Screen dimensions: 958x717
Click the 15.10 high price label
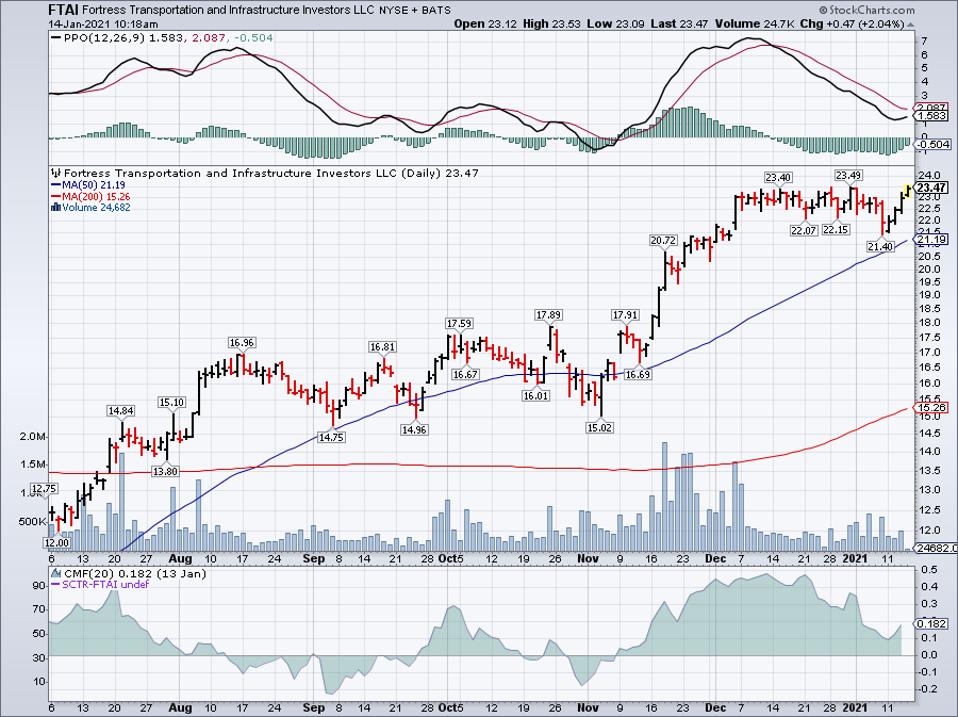click(x=172, y=402)
